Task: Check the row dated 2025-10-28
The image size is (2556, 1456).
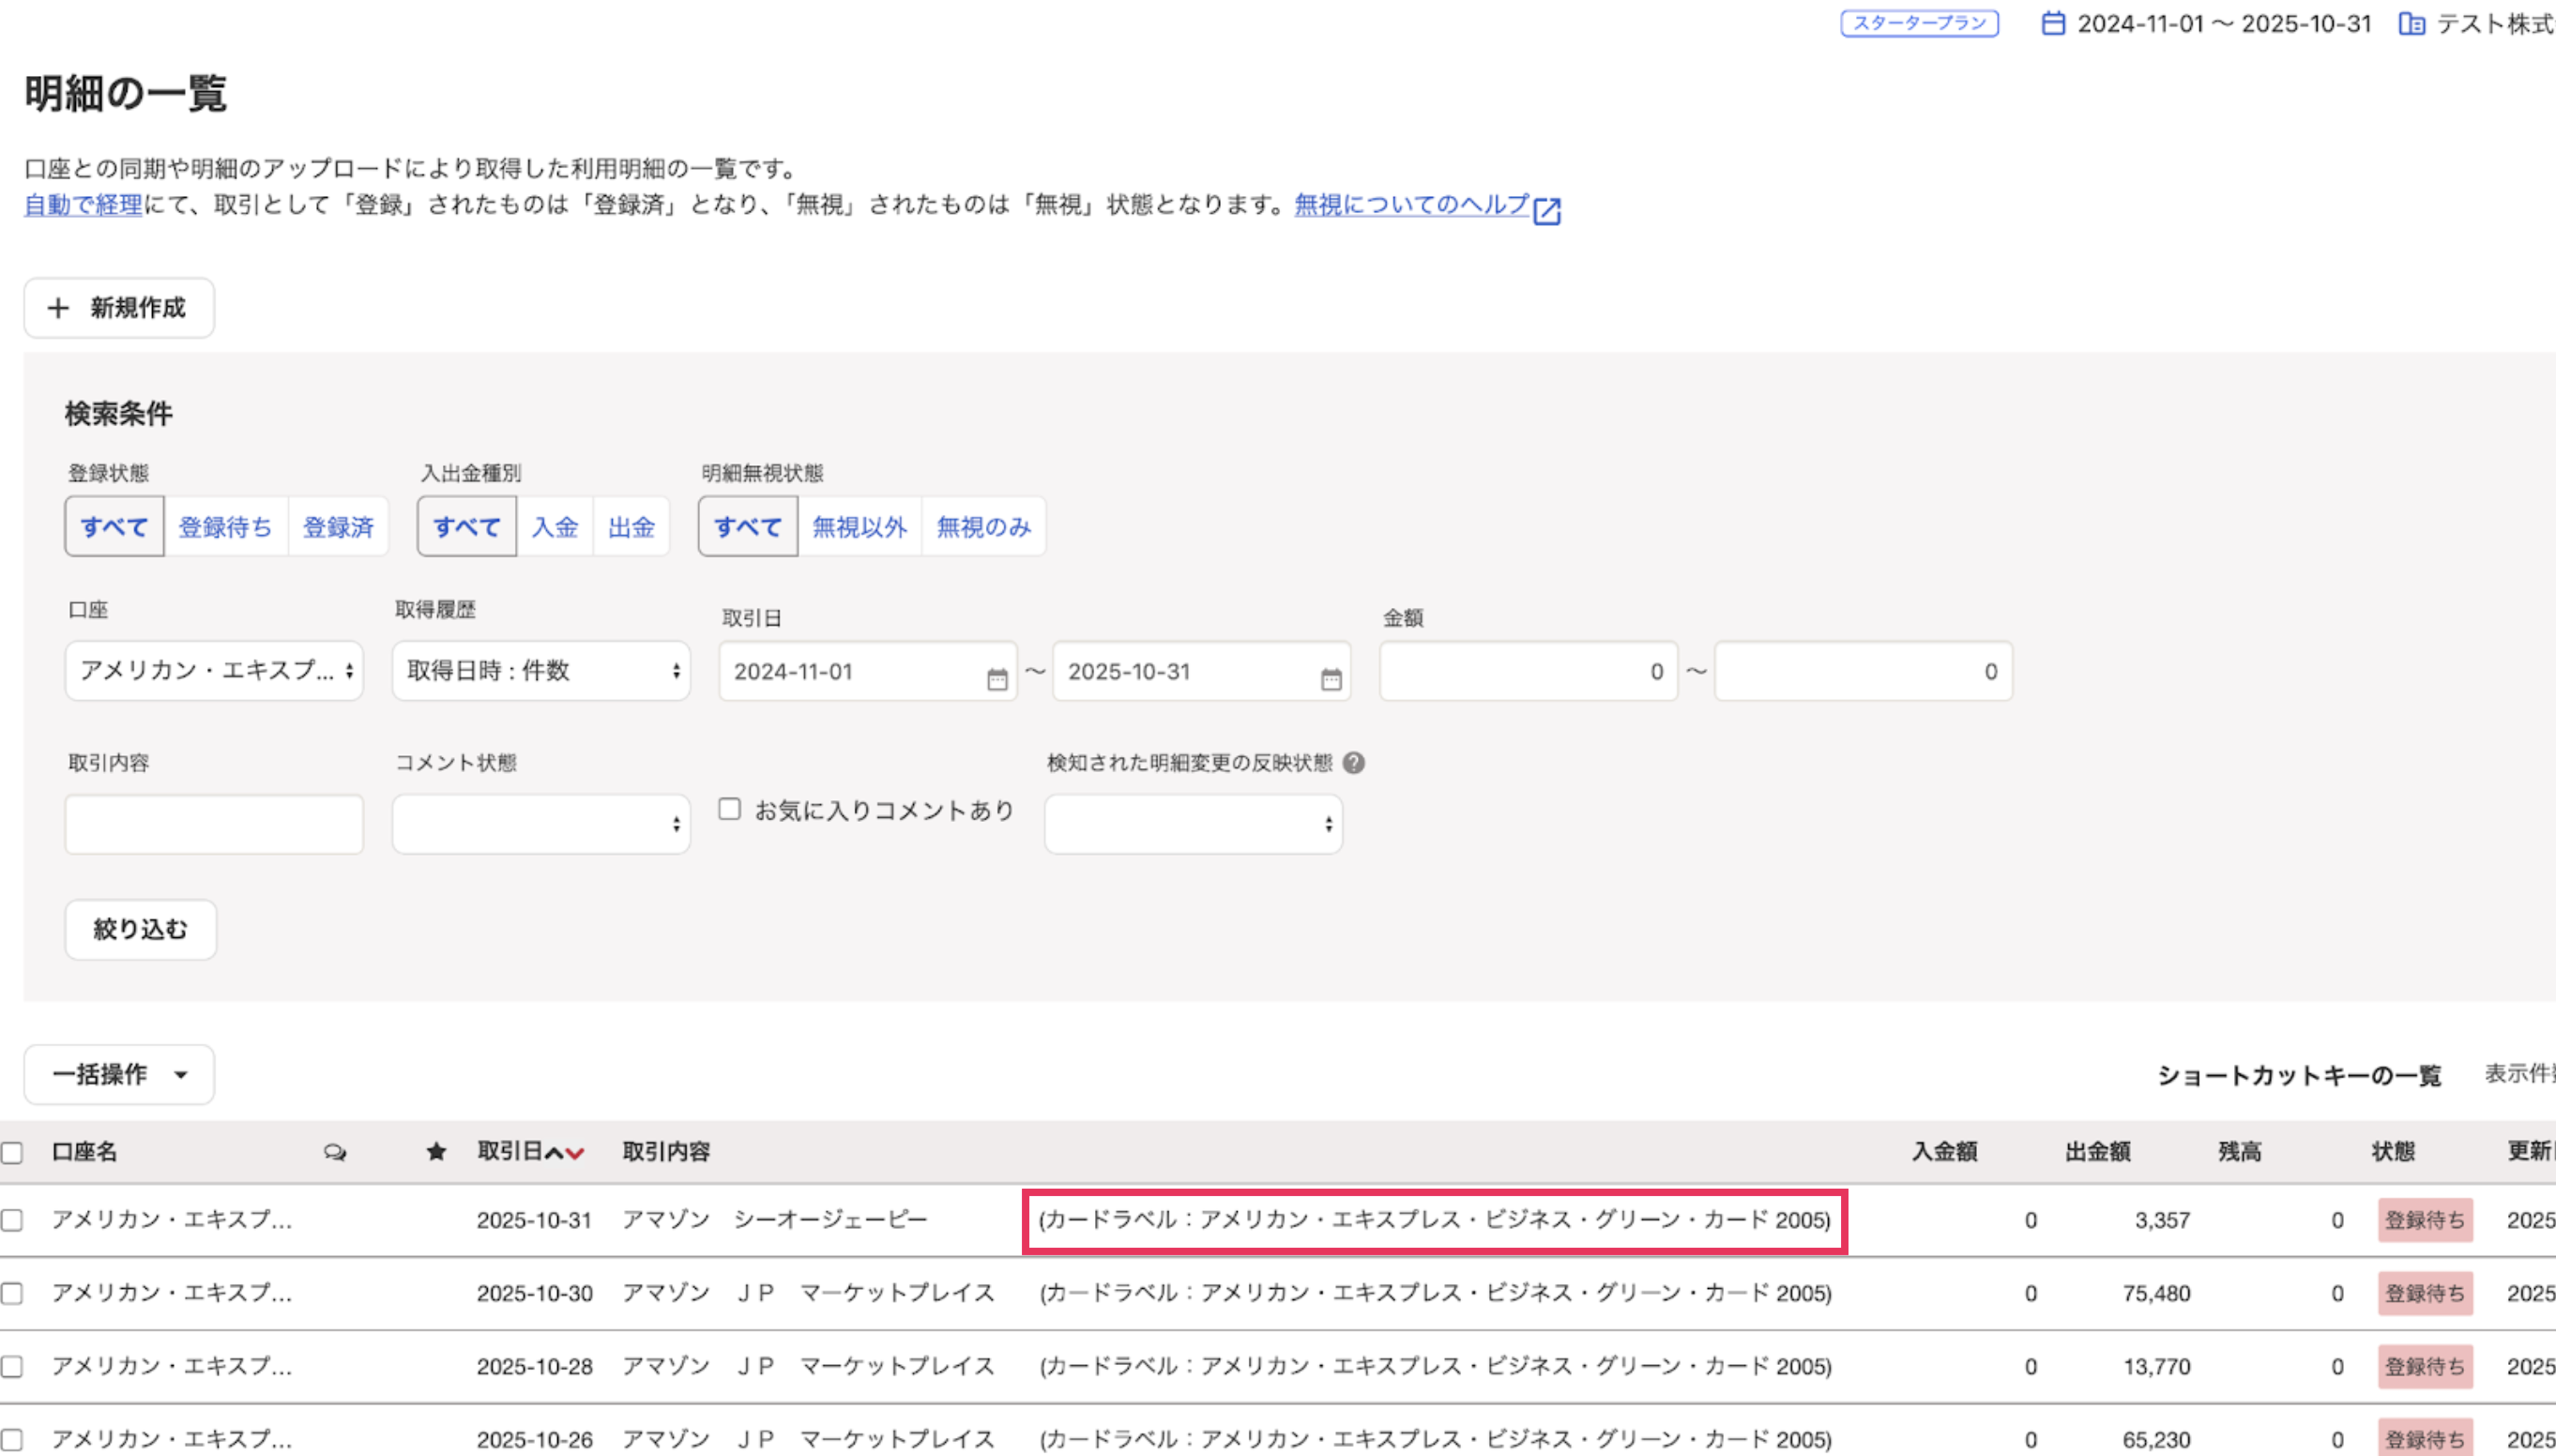Action: (x=12, y=1366)
